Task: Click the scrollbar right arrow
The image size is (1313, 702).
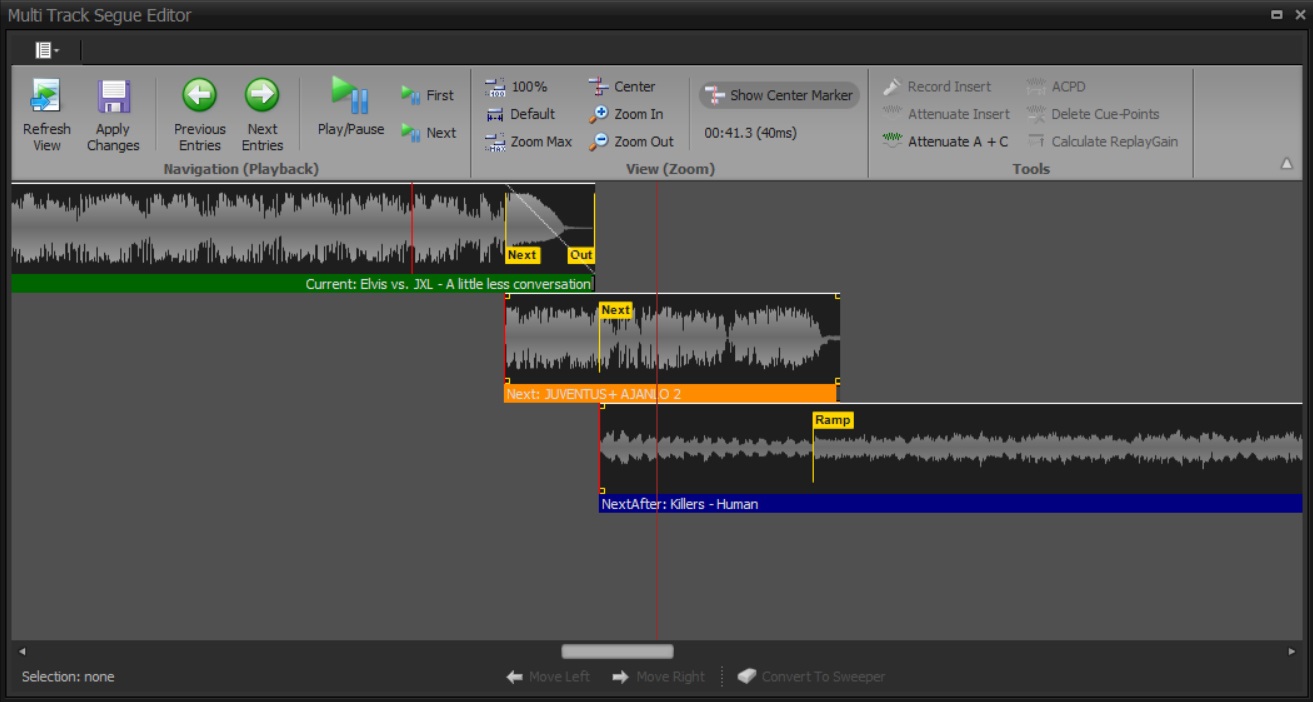Action: tap(1292, 652)
